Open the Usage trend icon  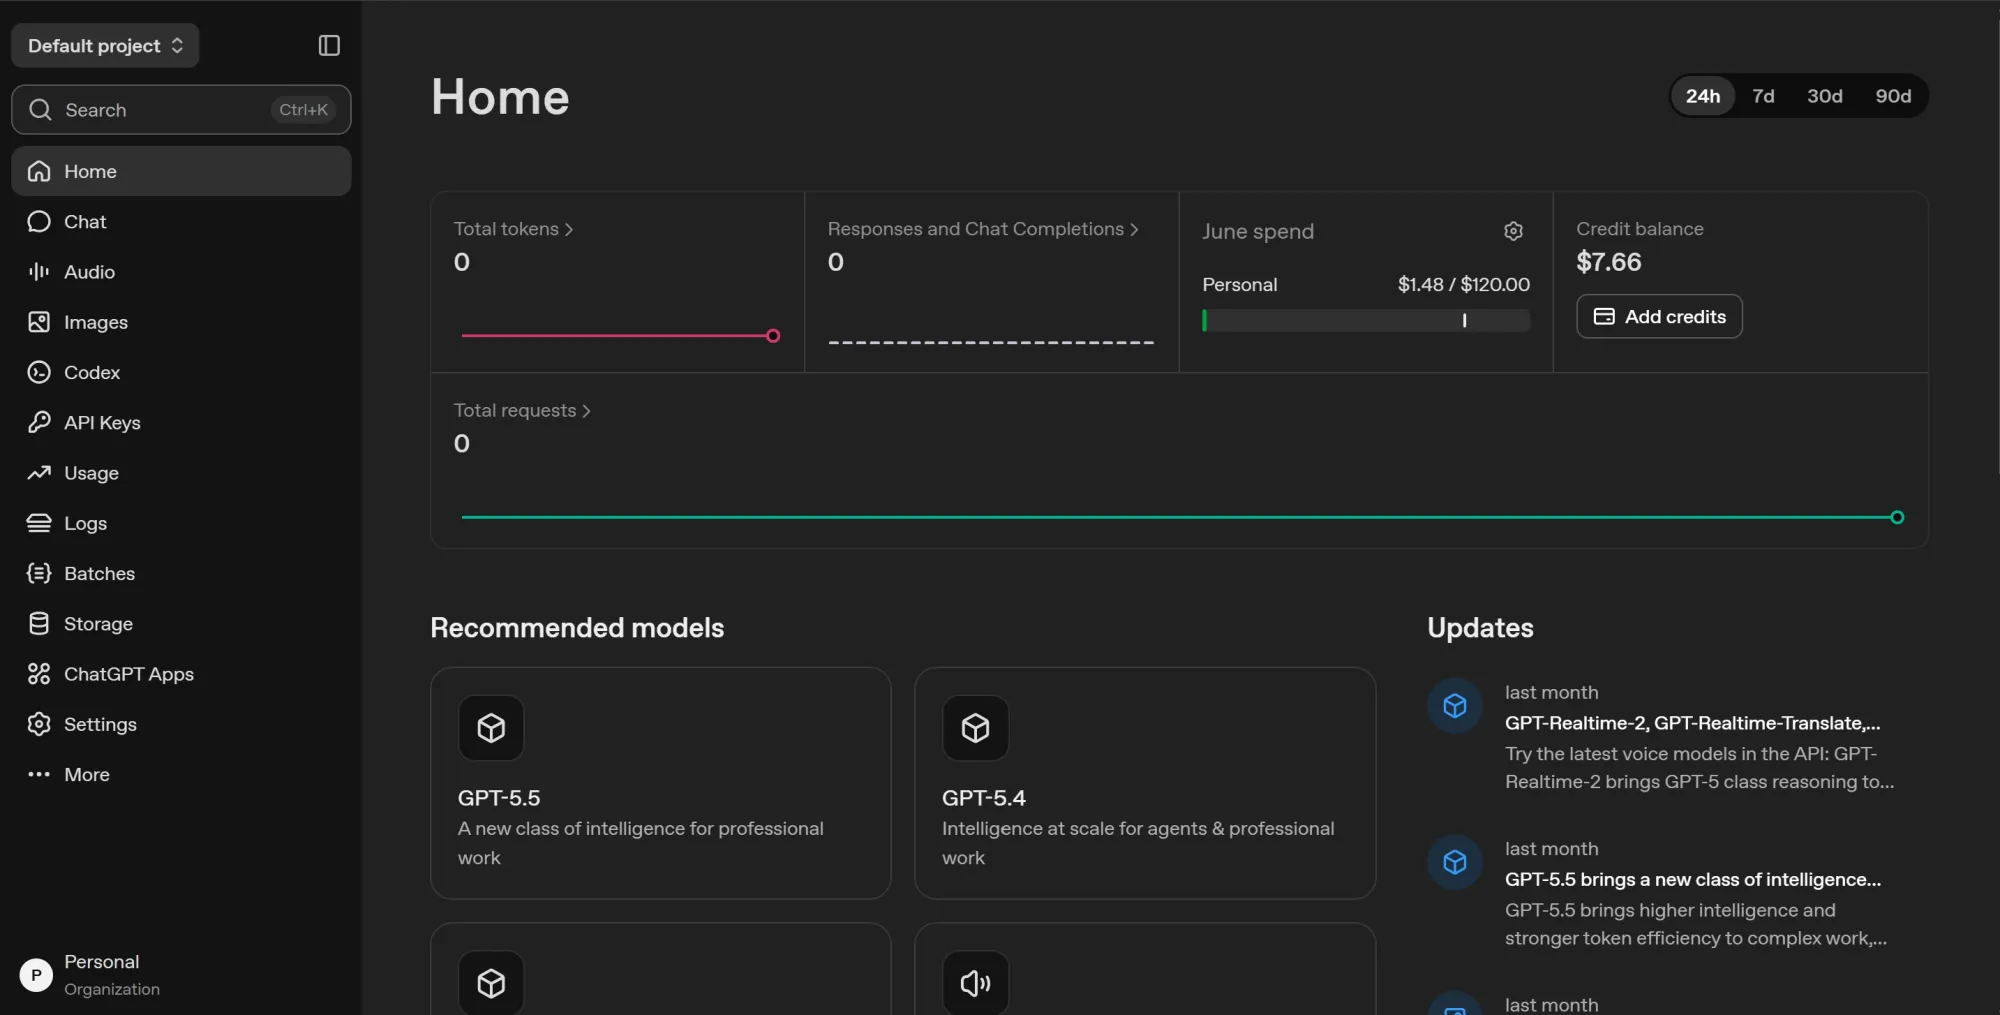point(39,473)
